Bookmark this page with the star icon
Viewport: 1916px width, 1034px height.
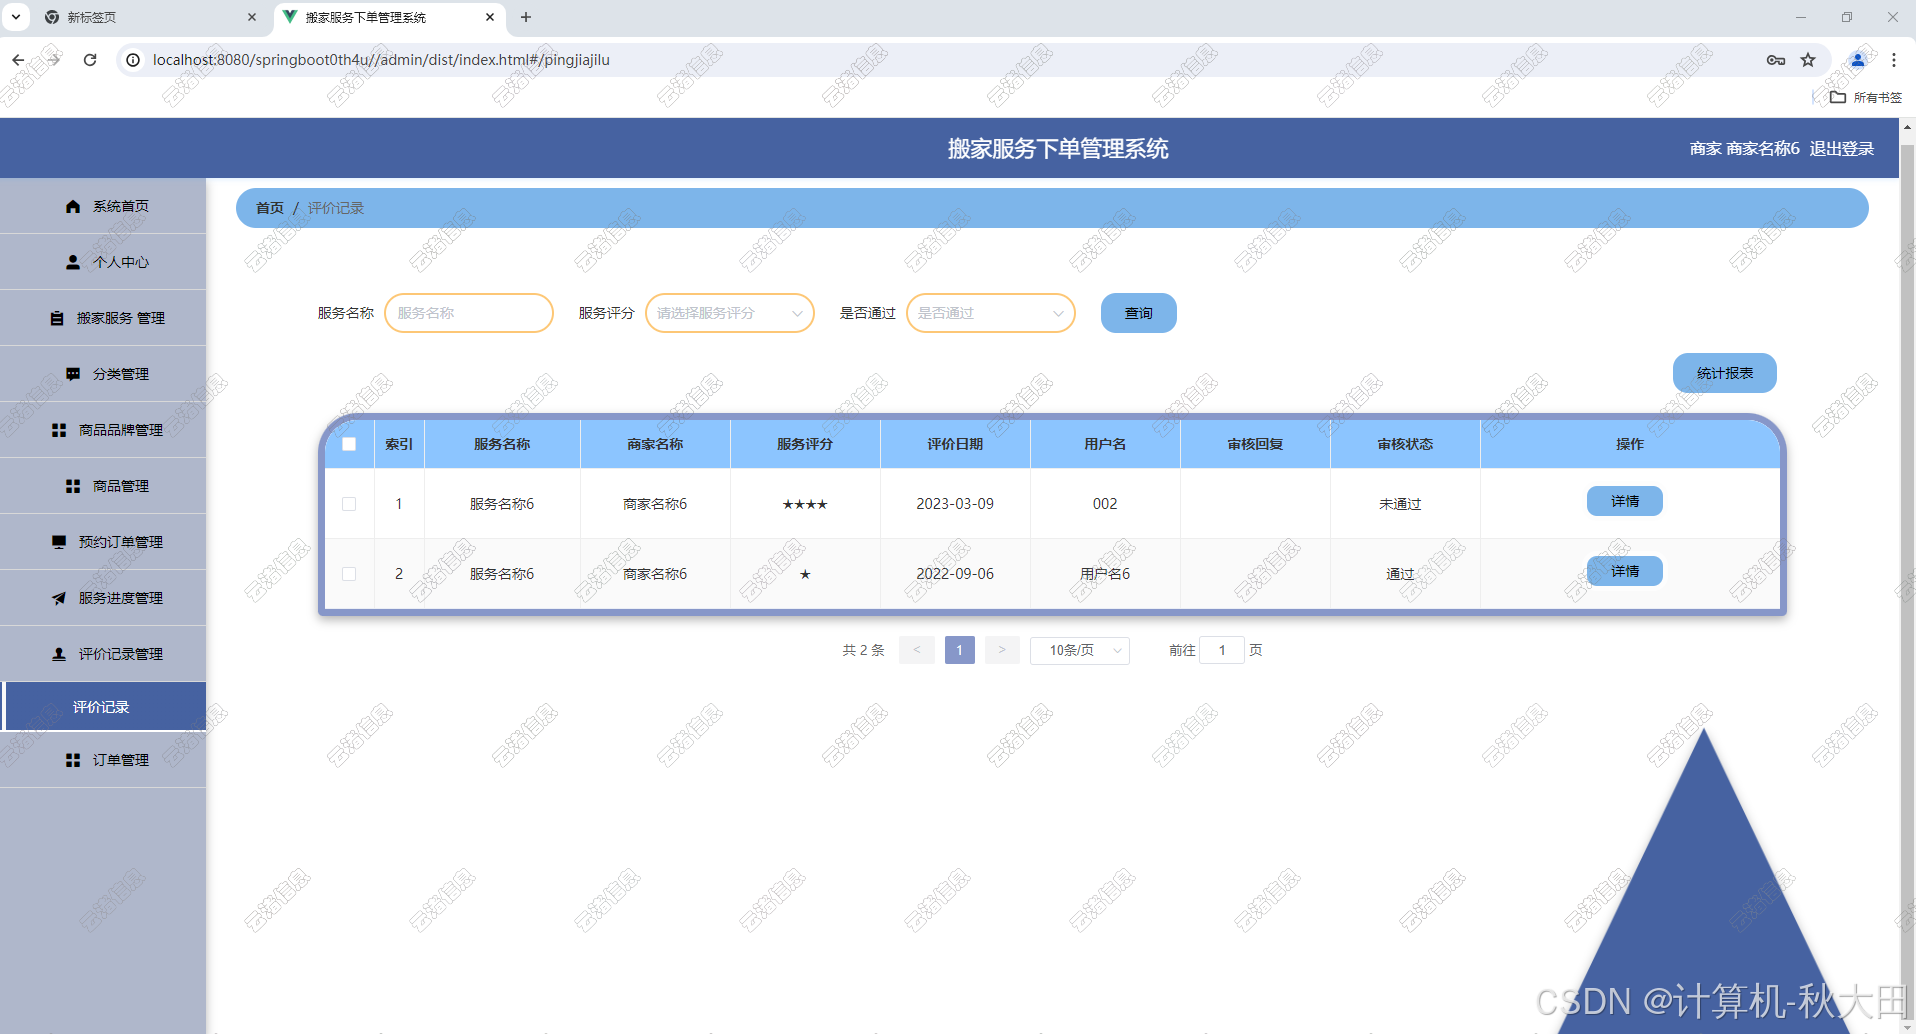click(x=1808, y=60)
